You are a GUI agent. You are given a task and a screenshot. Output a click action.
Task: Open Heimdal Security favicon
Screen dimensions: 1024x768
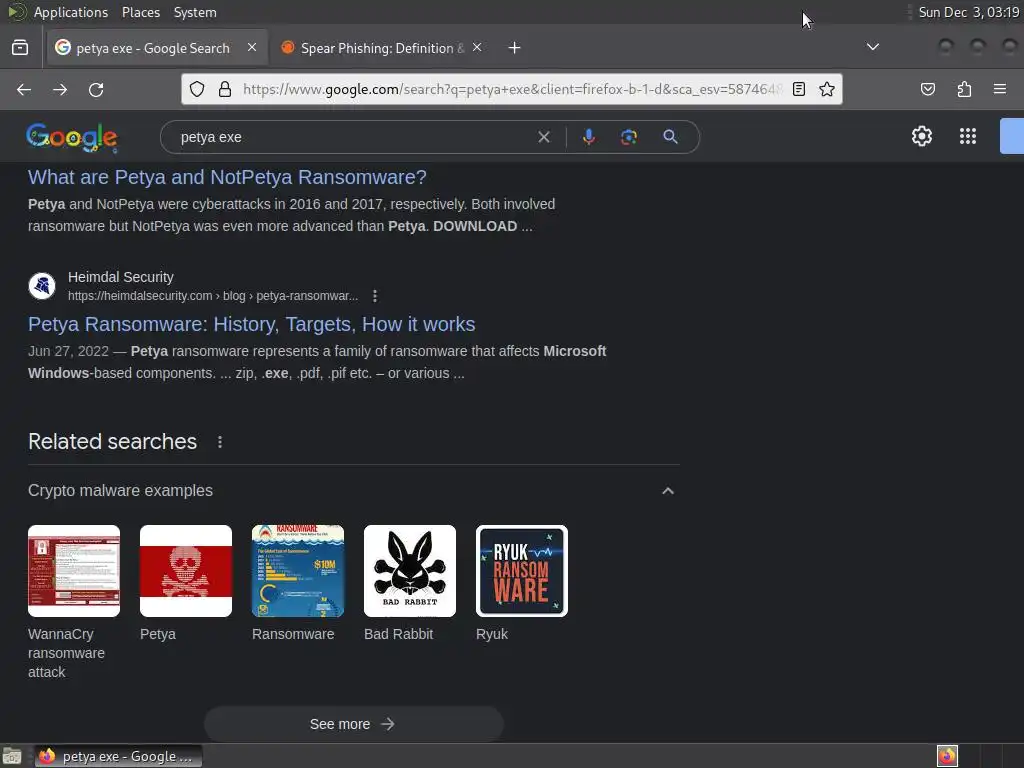(42, 286)
